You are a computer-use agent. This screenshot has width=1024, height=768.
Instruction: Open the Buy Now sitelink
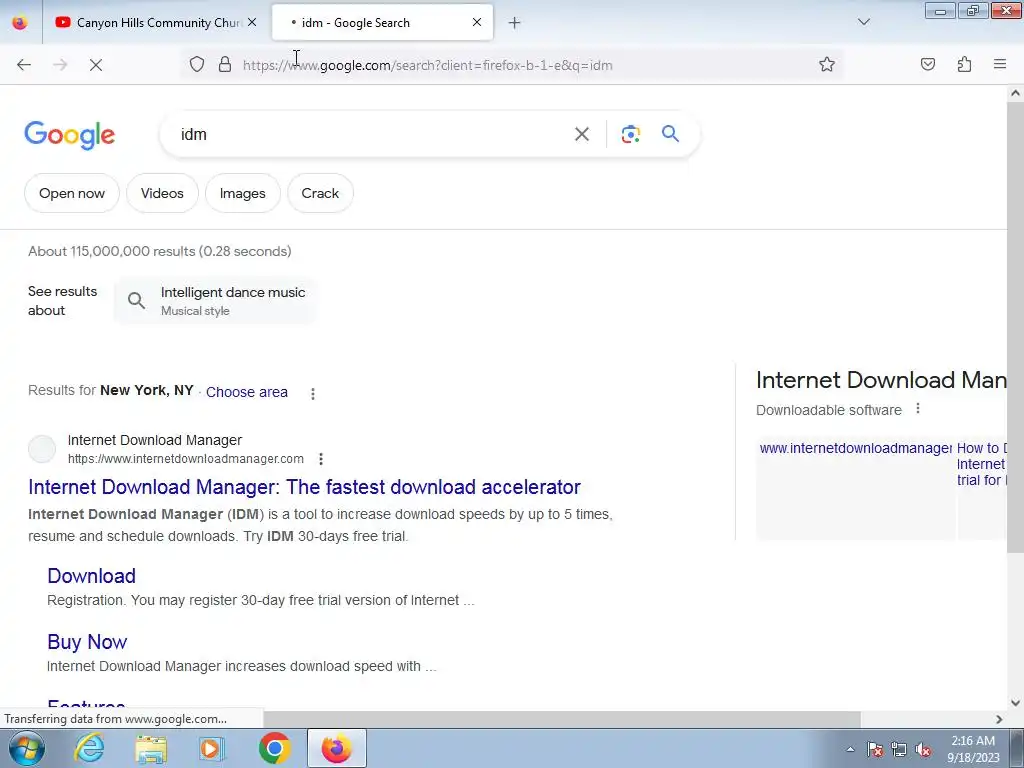(87, 642)
